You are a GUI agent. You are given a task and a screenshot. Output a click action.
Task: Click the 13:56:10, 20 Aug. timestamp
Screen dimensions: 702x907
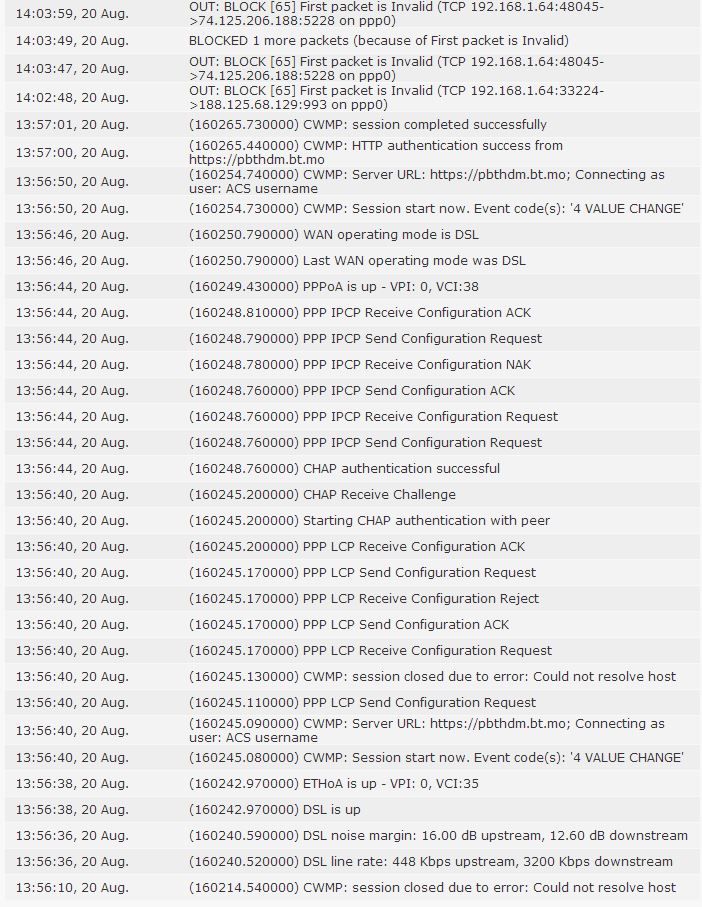click(x=72, y=888)
